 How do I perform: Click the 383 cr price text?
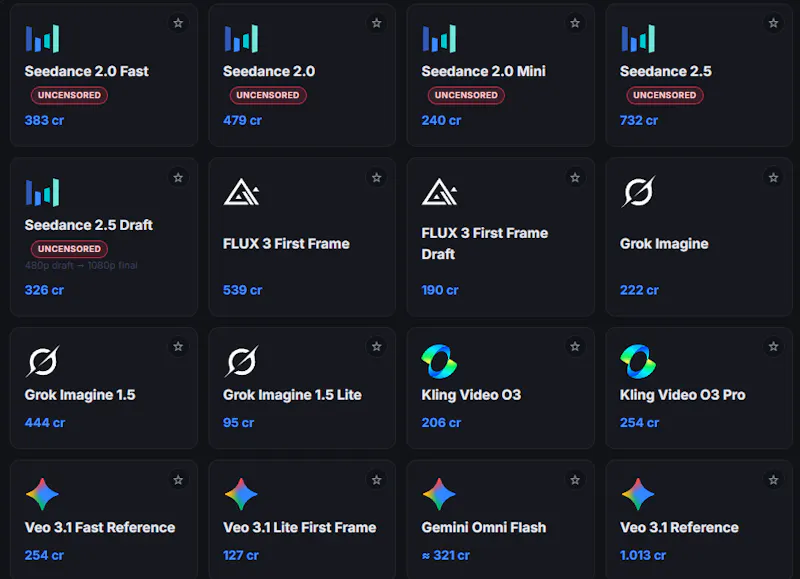44,120
